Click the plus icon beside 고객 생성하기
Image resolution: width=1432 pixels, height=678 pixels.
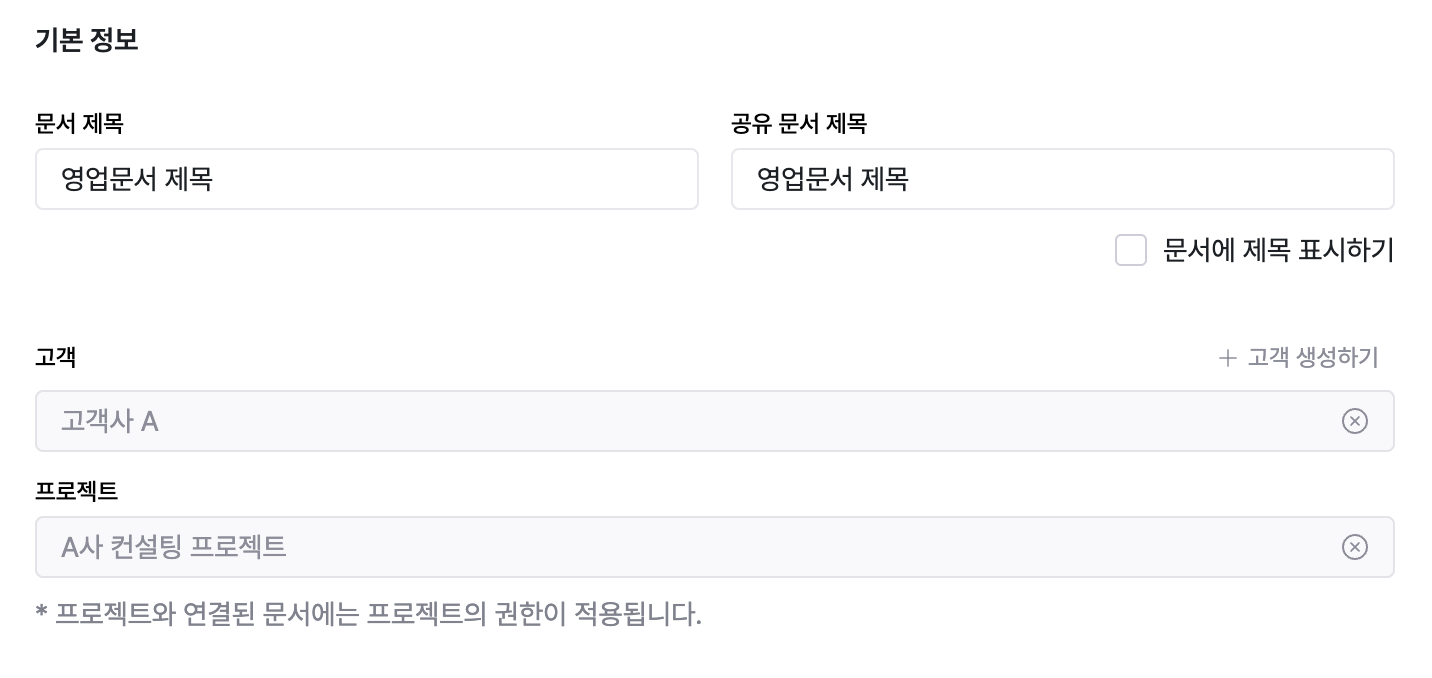pos(1228,358)
